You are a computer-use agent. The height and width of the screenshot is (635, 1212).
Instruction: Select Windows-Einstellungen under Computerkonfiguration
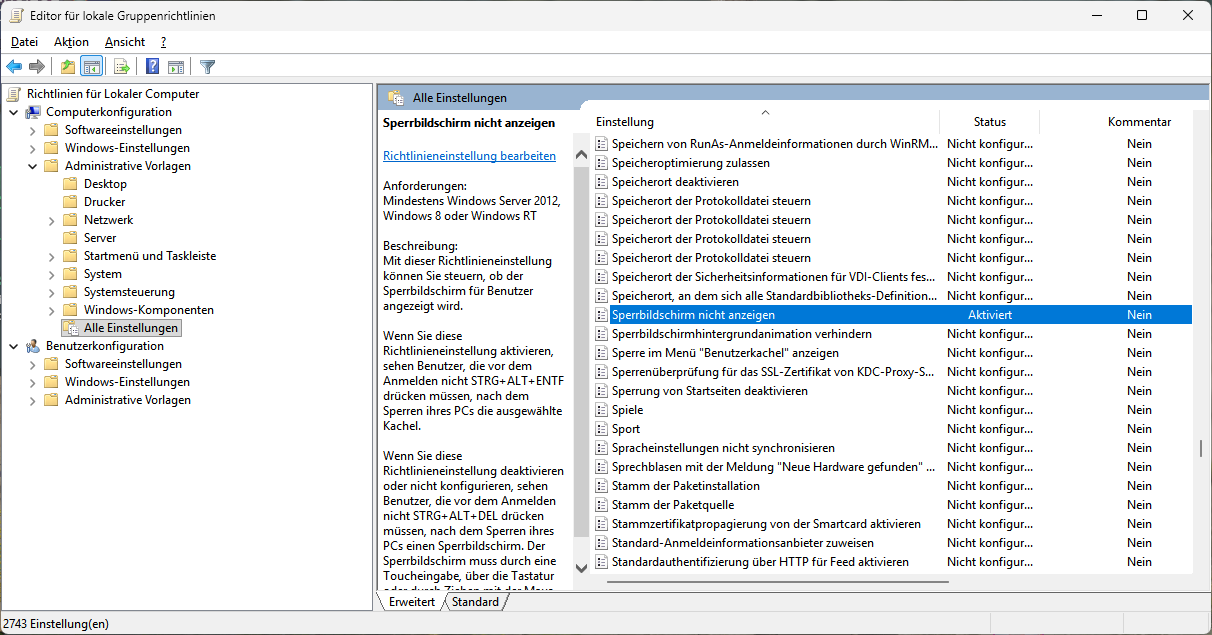(127, 148)
